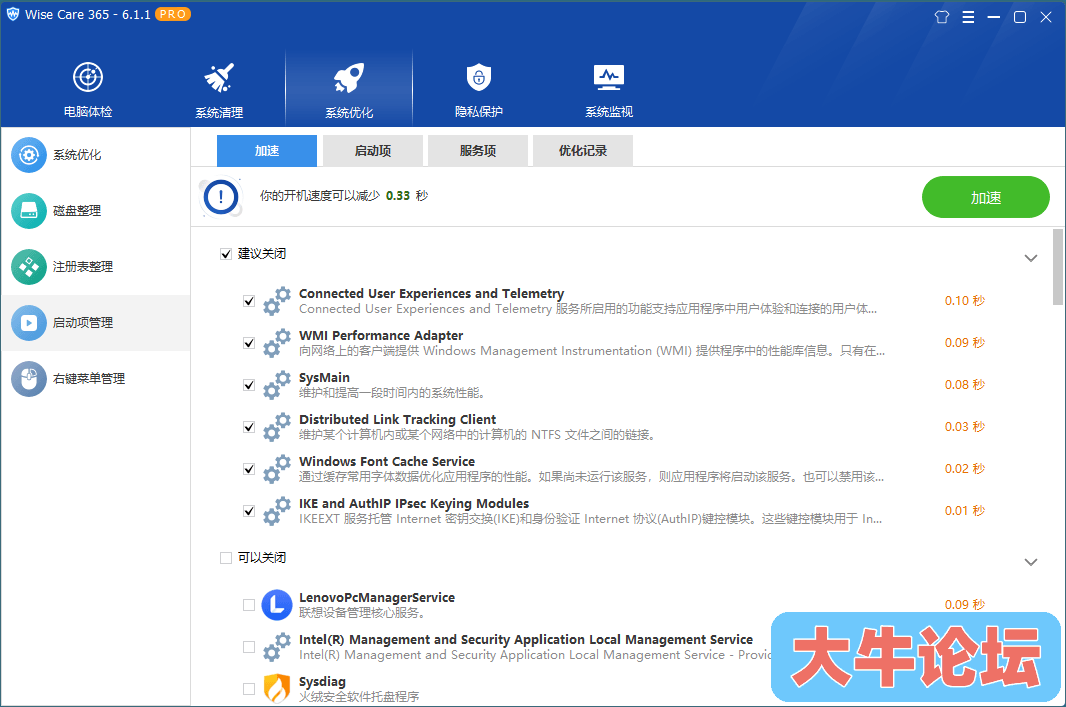Click 0.02 秒 for Windows Font Cache
1066x707 pixels.
pyautogui.click(x=965, y=469)
